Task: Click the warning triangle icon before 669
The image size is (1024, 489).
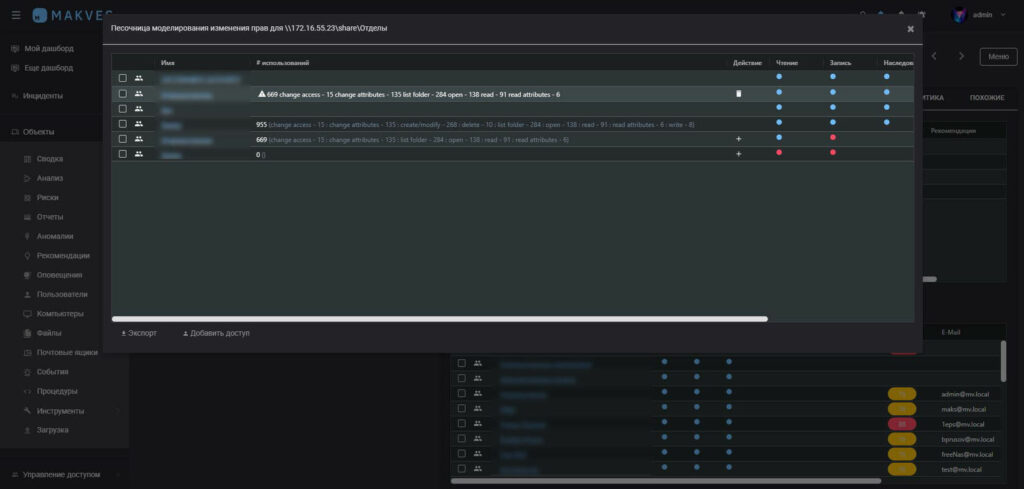Action: tap(261, 94)
